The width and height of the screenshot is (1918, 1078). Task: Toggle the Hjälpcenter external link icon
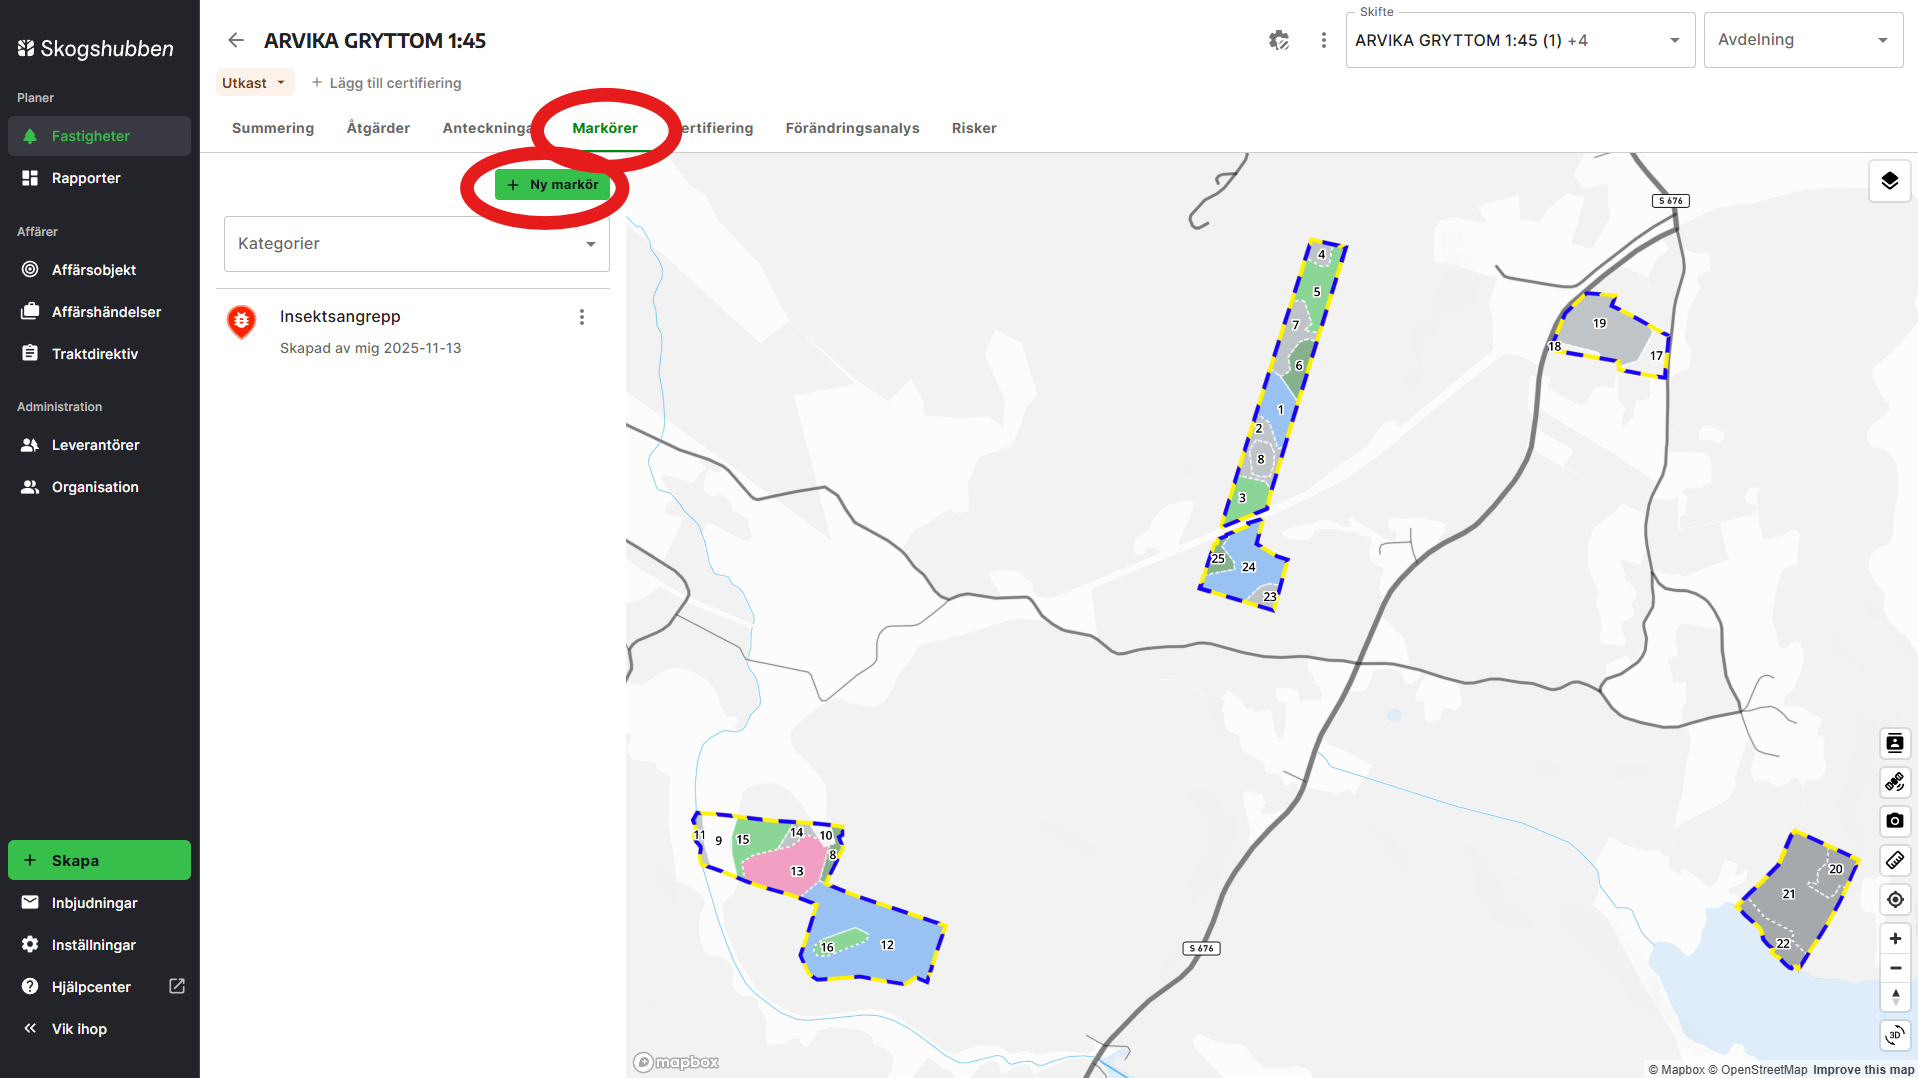pos(175,986)
